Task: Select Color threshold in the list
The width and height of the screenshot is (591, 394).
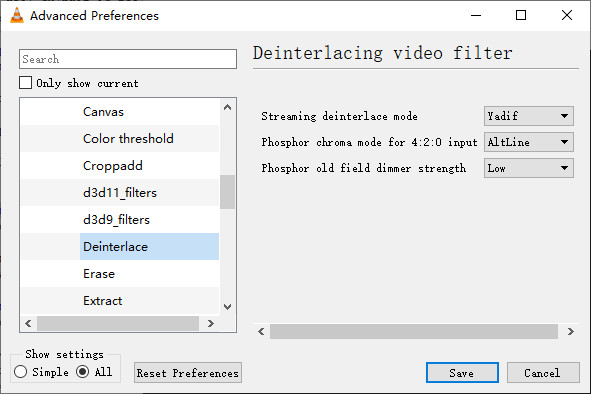Action: 128,138
